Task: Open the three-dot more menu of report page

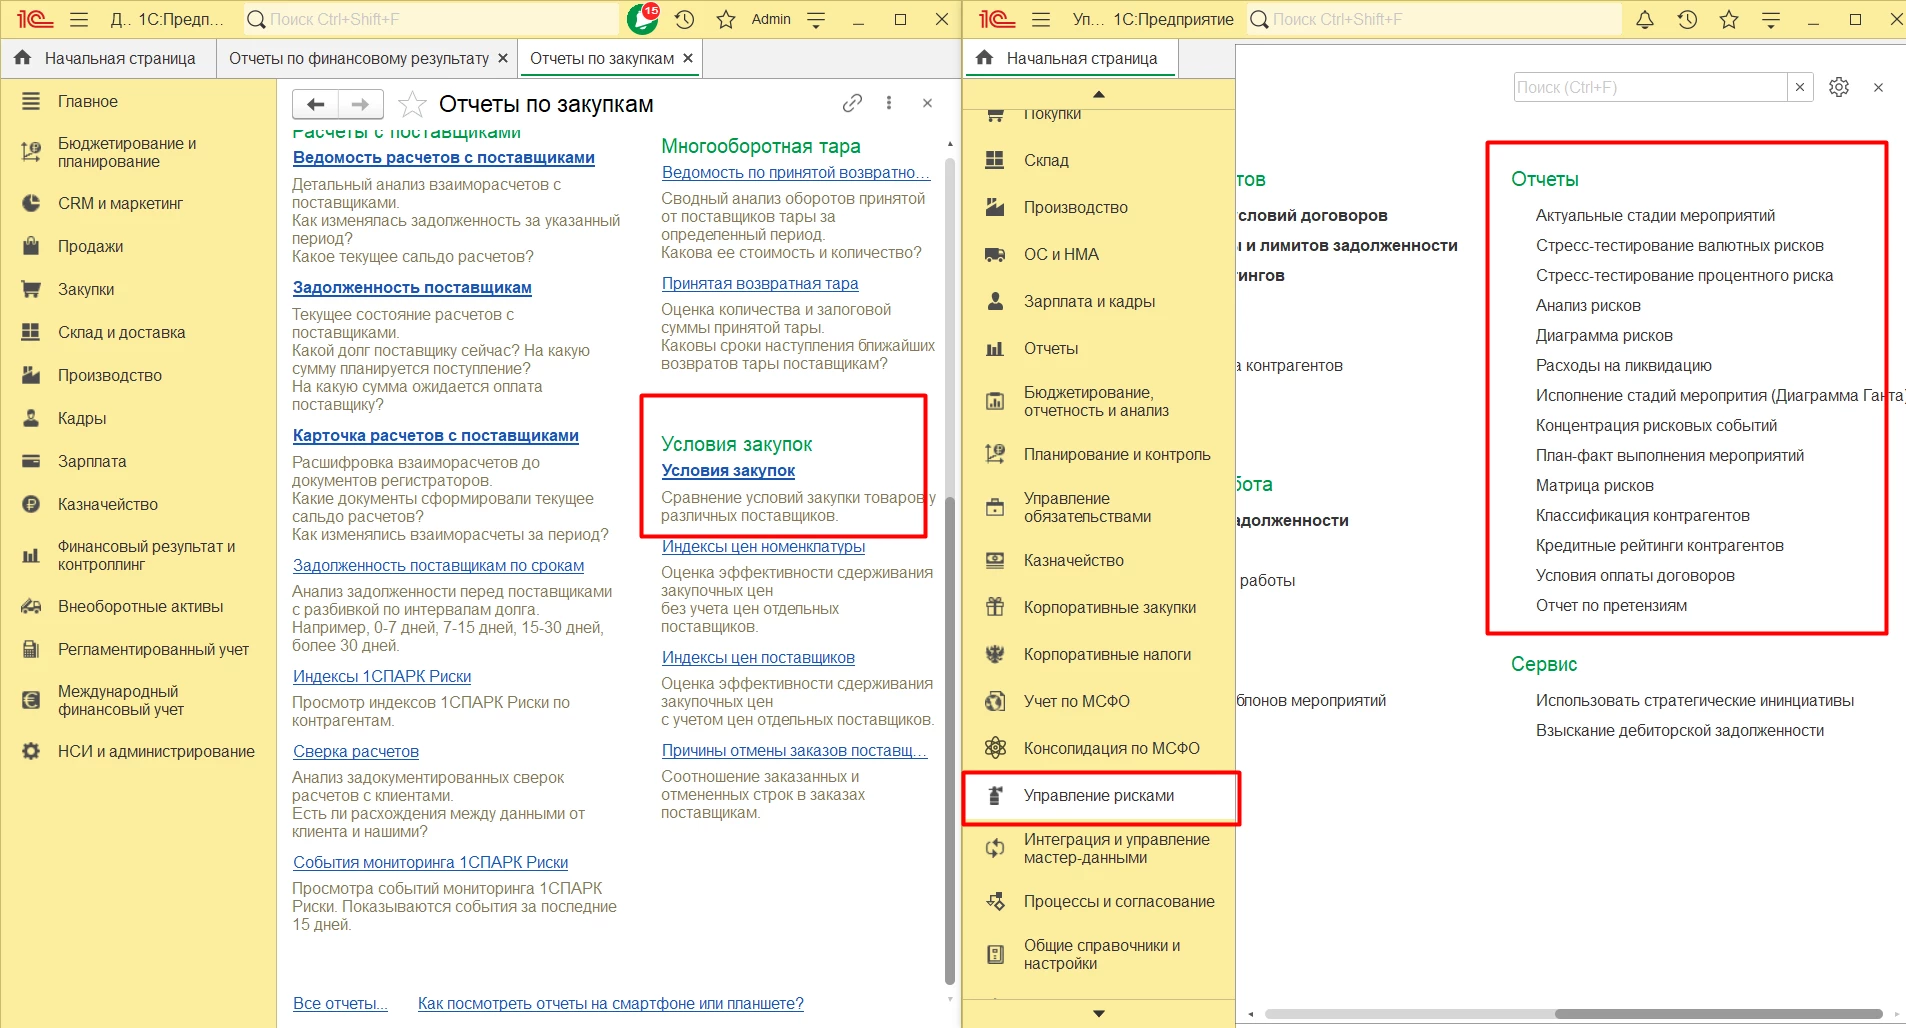Action: point(889,103)
